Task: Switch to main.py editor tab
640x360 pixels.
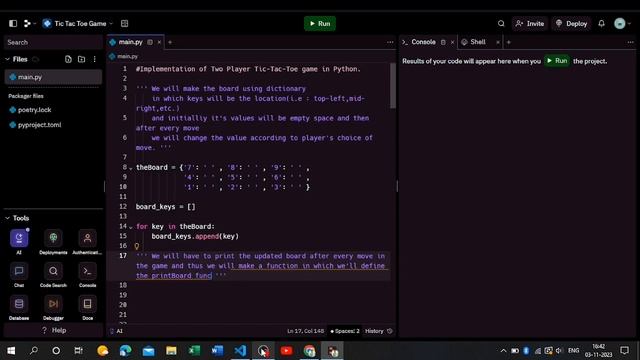Action: [130, 42]
